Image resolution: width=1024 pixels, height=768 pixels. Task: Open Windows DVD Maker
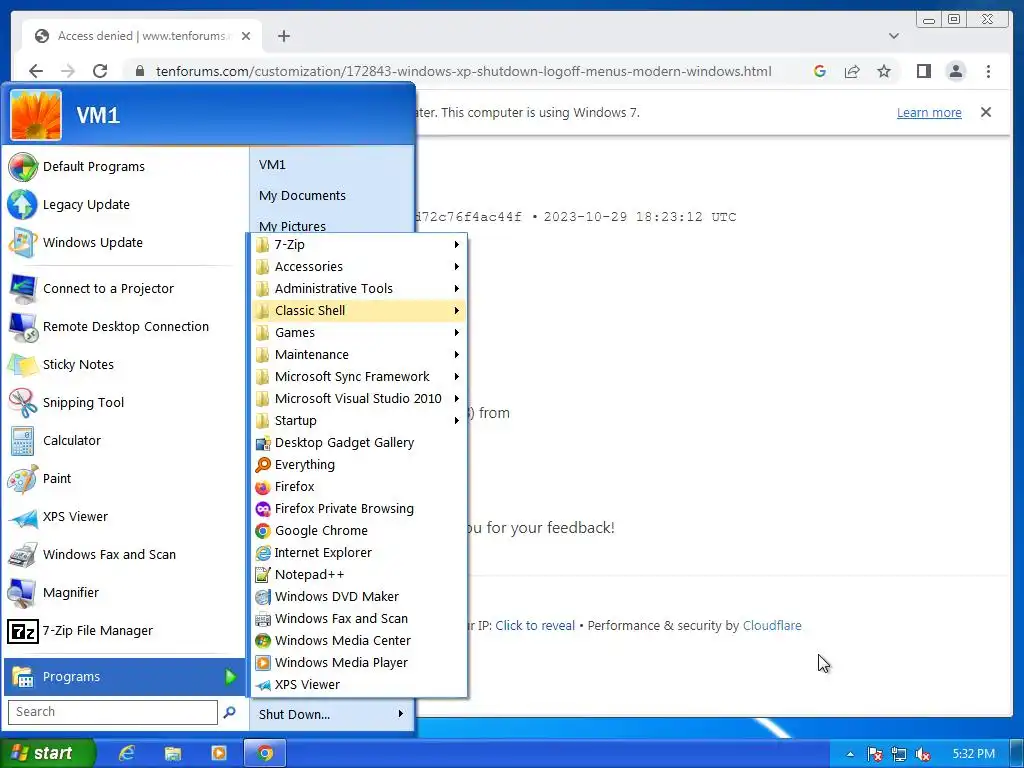[358, 596]
